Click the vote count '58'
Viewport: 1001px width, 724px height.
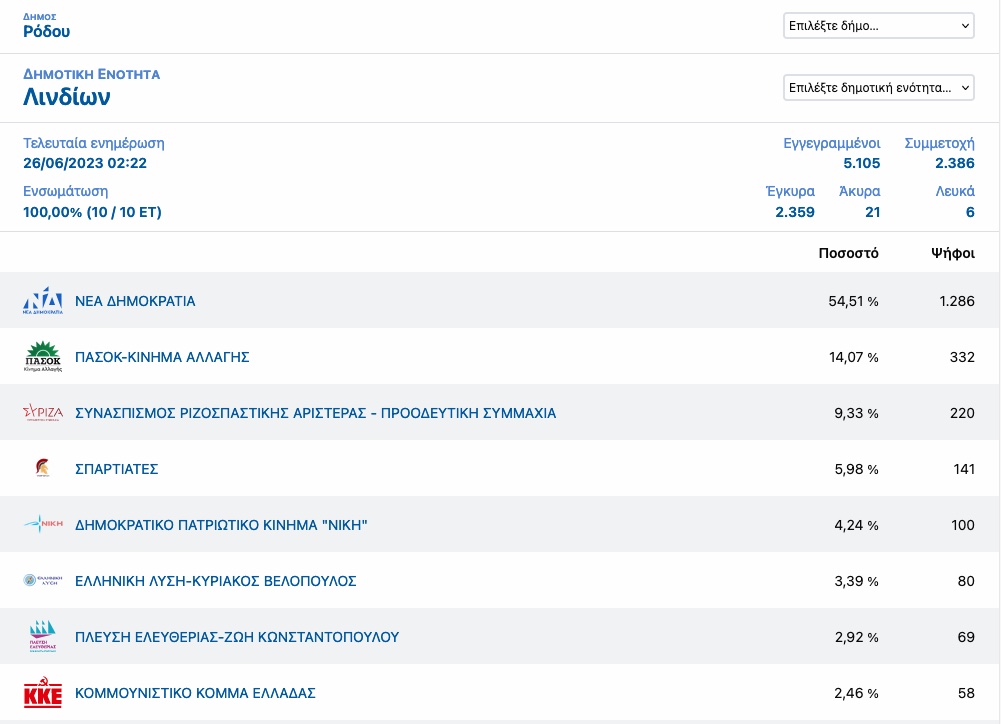tap(966, 693)
